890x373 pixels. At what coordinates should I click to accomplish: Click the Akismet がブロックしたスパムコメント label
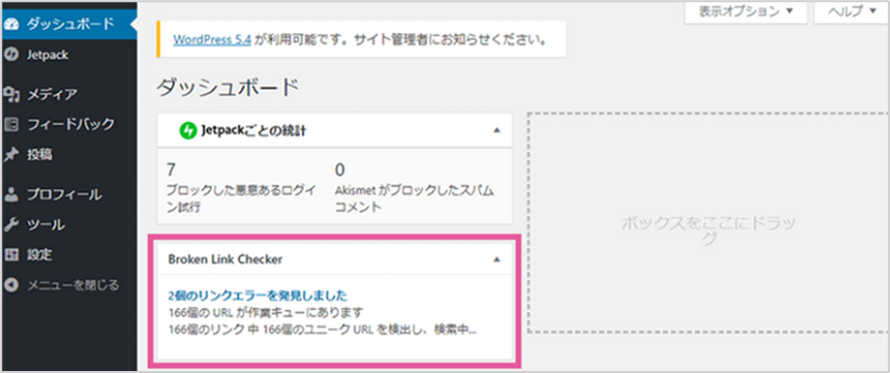414,199
